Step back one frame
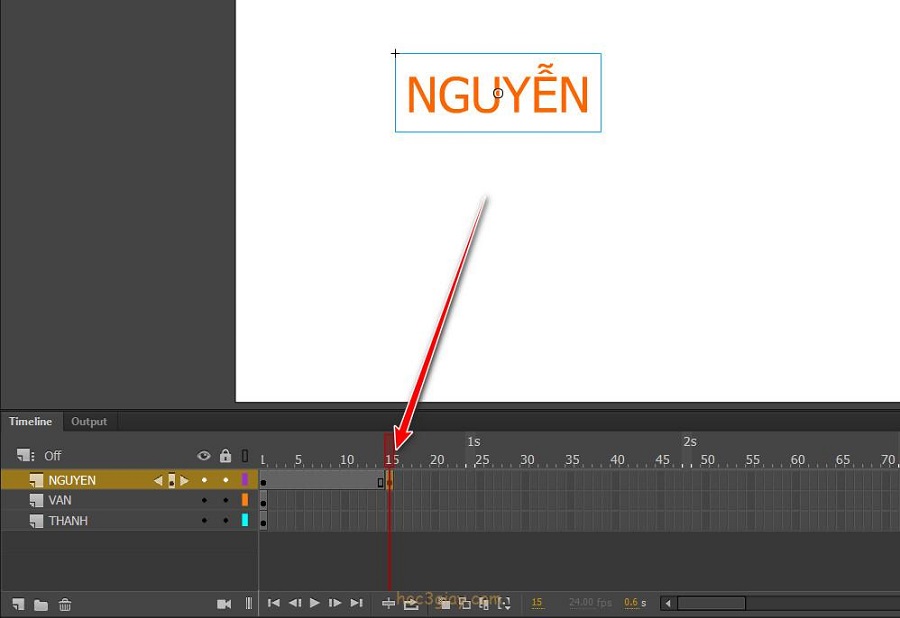Image resolution: width=900 pixels, height=618 pixels. (294, 603)
